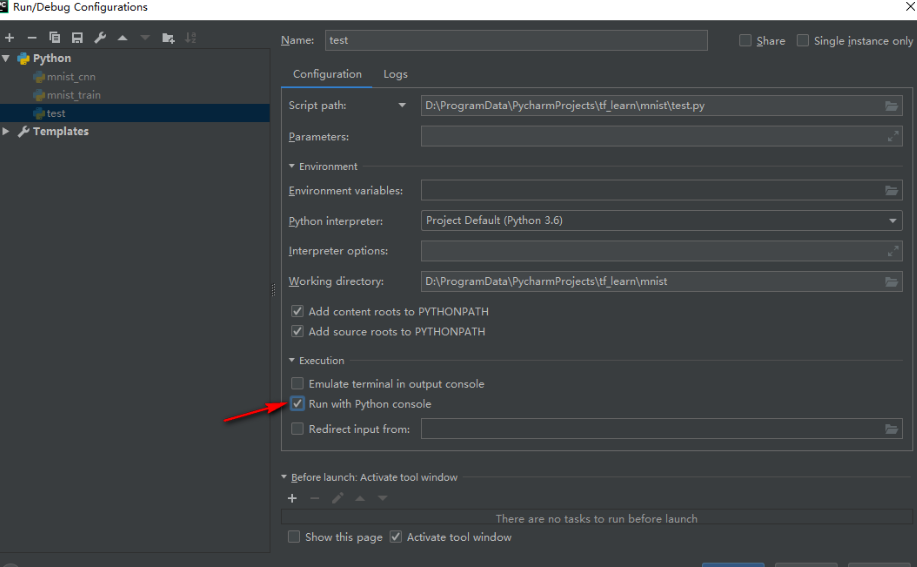
Task: Remove the selected configuration with minus icon
Action: tap(32, 38)
